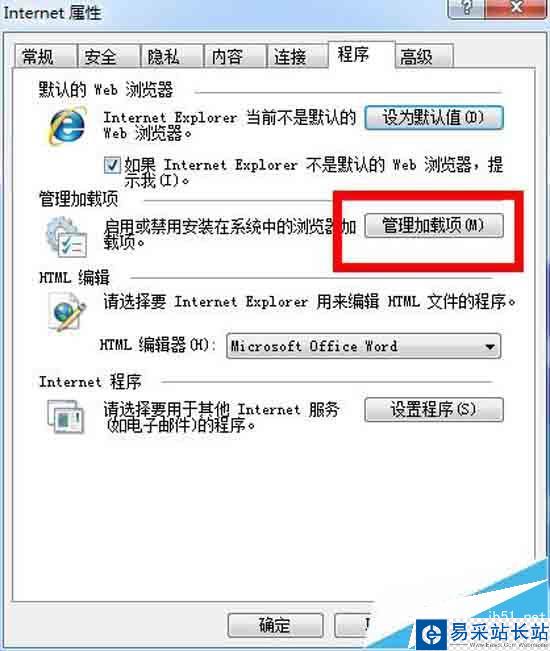Screen dimensions: 550x651
Task: Click the help question mark button
Action: click(467, 8)
